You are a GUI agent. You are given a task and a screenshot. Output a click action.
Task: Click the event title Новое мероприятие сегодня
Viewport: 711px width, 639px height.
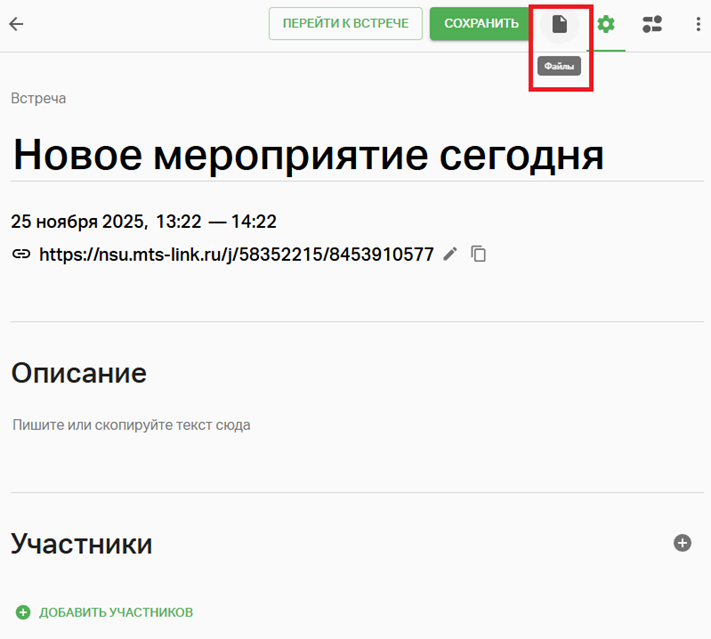pos(308,155)
